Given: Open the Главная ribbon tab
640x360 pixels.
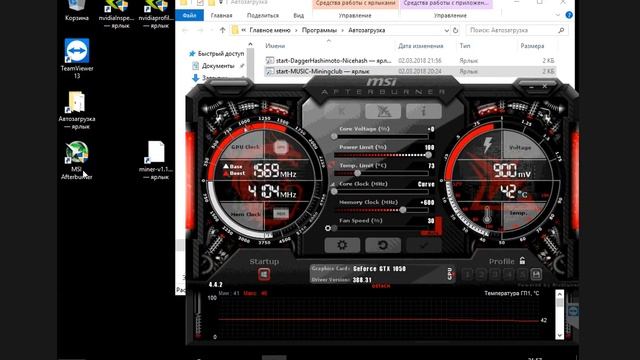Looking at the screenshot, I should [x=221, y=15].
